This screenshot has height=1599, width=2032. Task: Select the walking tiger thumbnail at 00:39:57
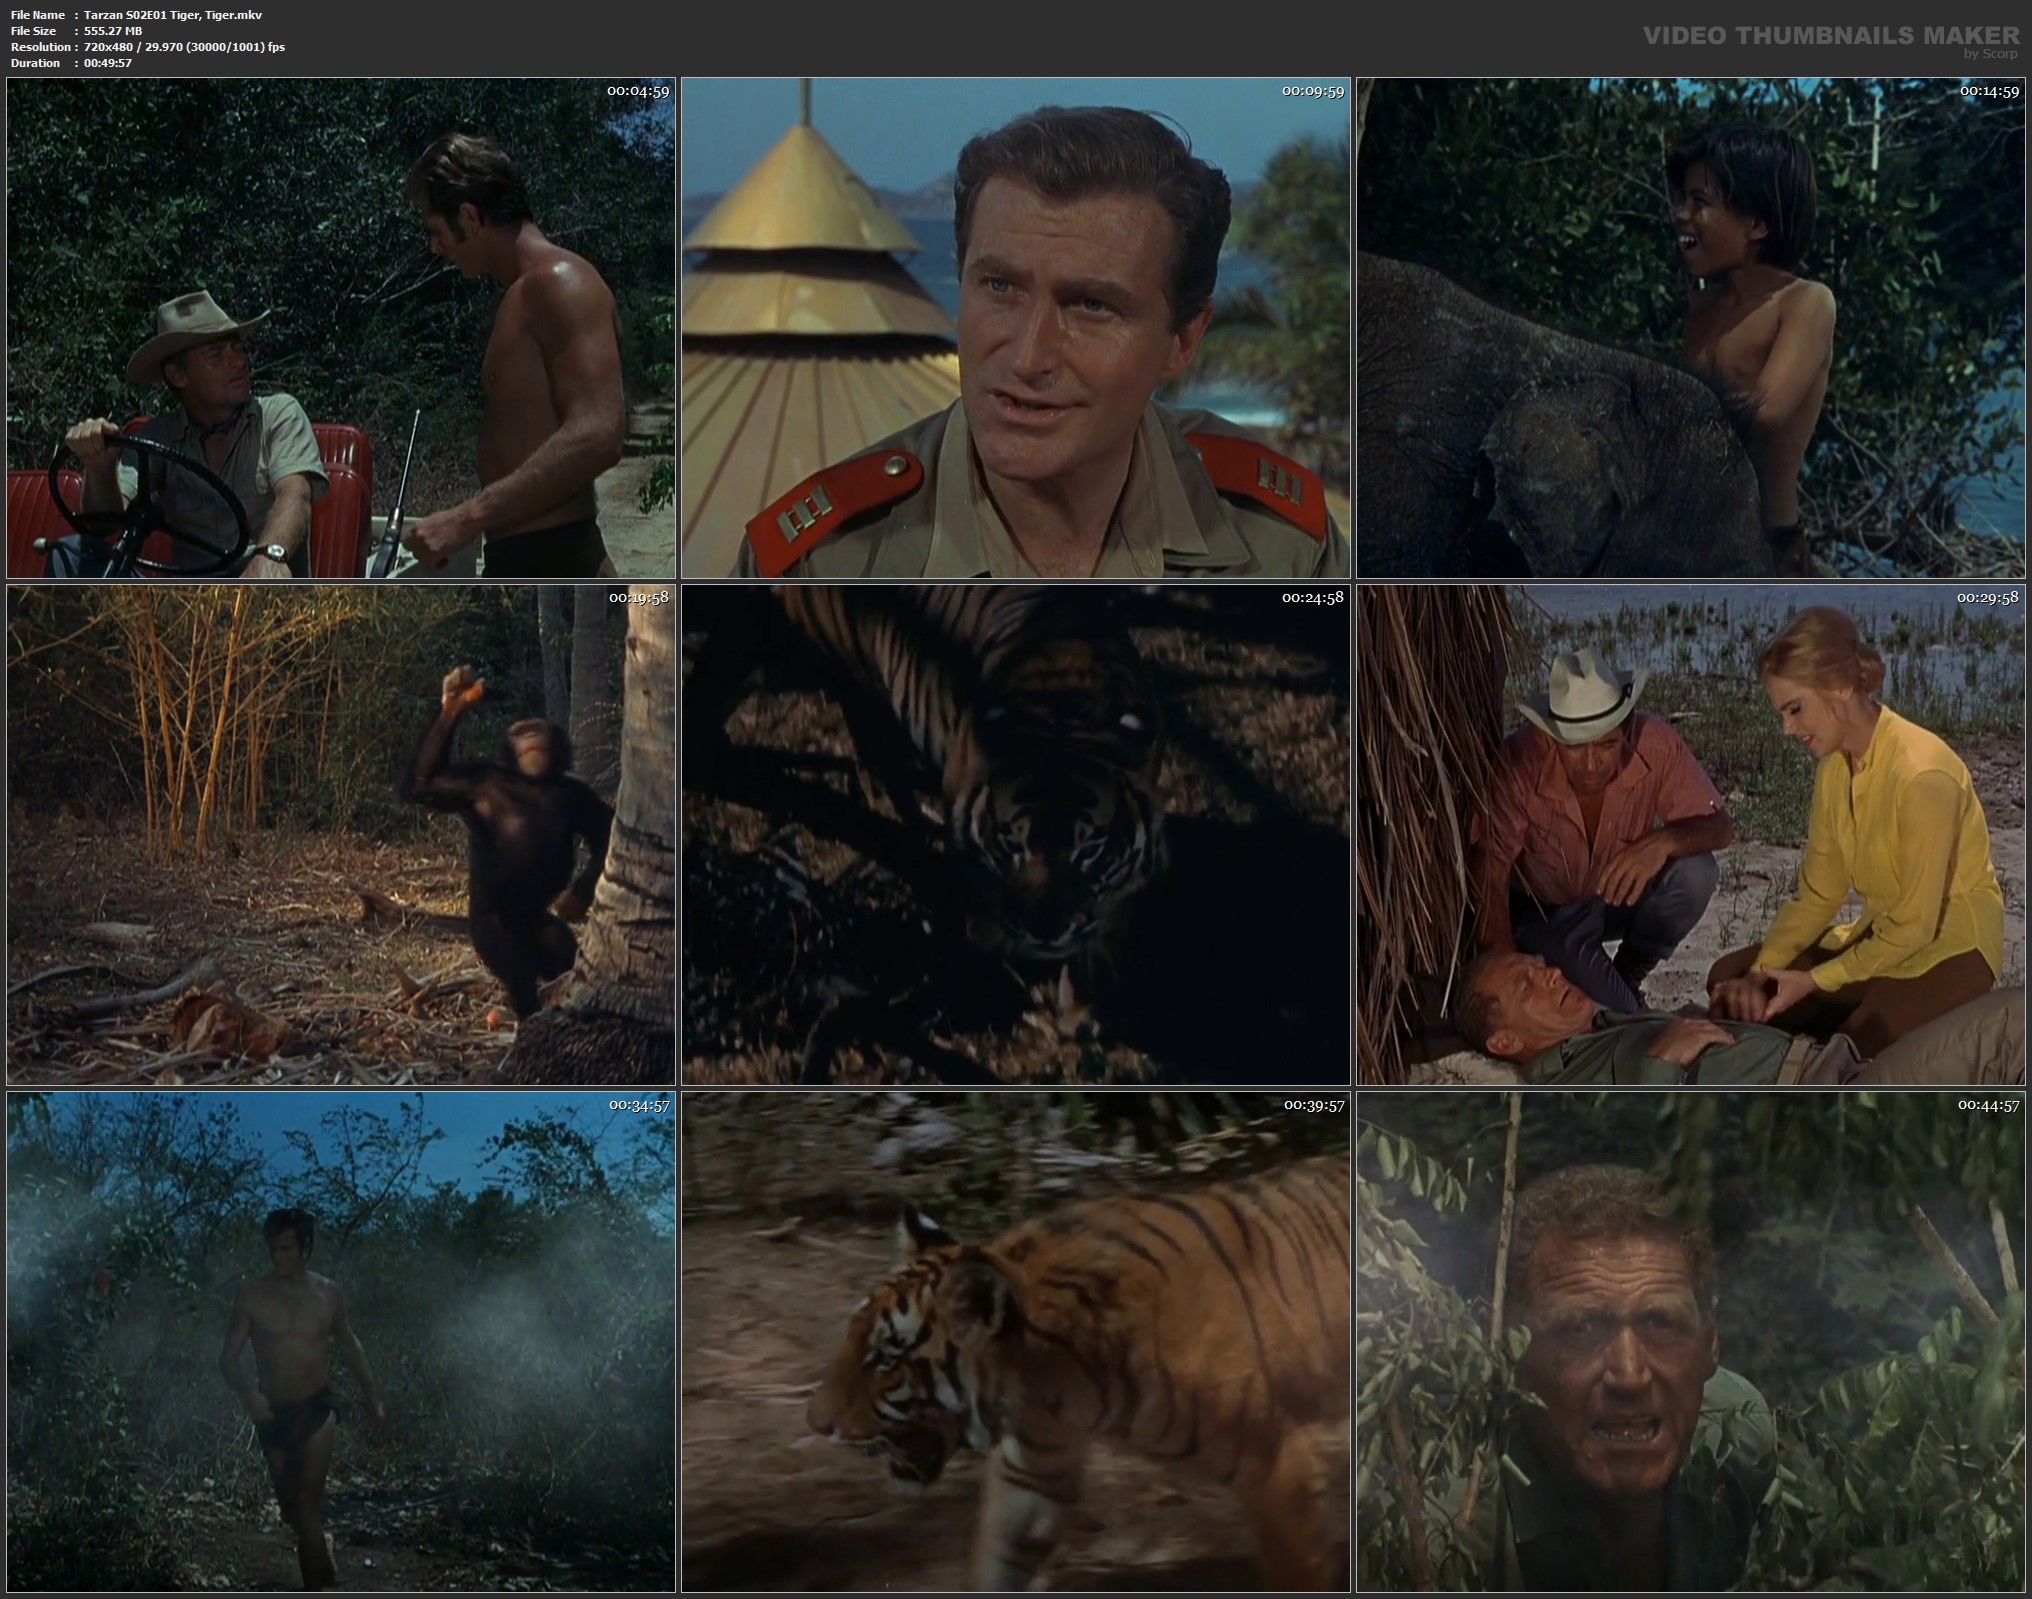pos(1015,1342)
